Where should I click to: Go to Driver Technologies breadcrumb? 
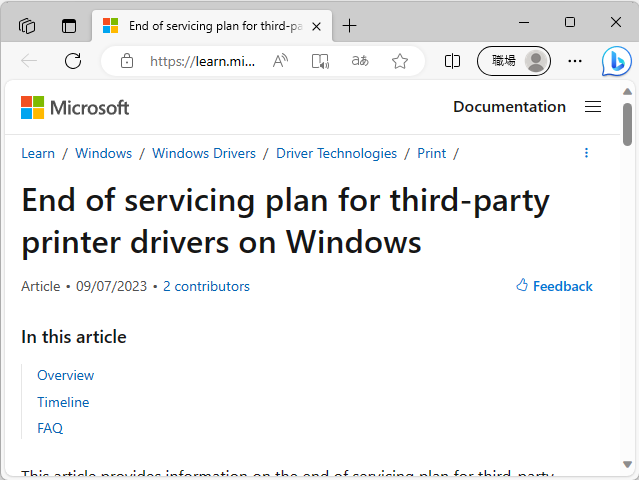click(337, 154)
